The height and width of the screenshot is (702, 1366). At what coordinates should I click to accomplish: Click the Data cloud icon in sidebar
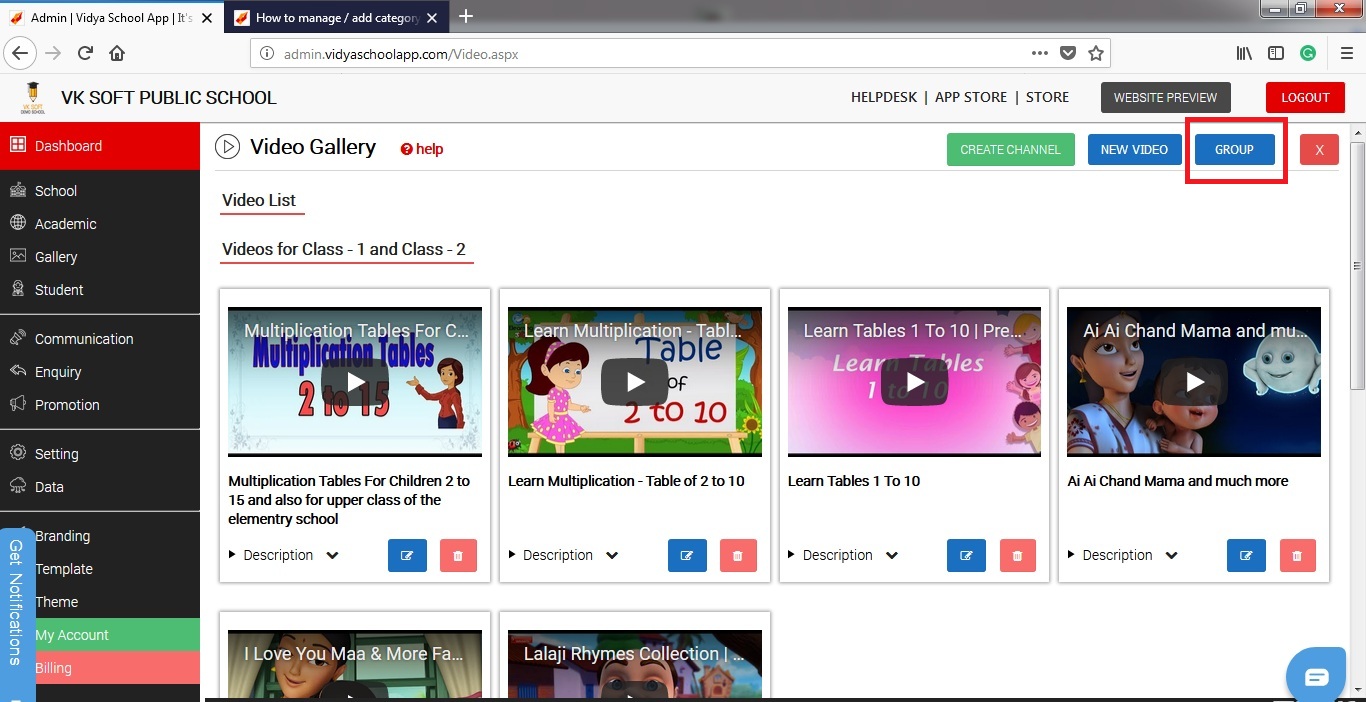17,486
